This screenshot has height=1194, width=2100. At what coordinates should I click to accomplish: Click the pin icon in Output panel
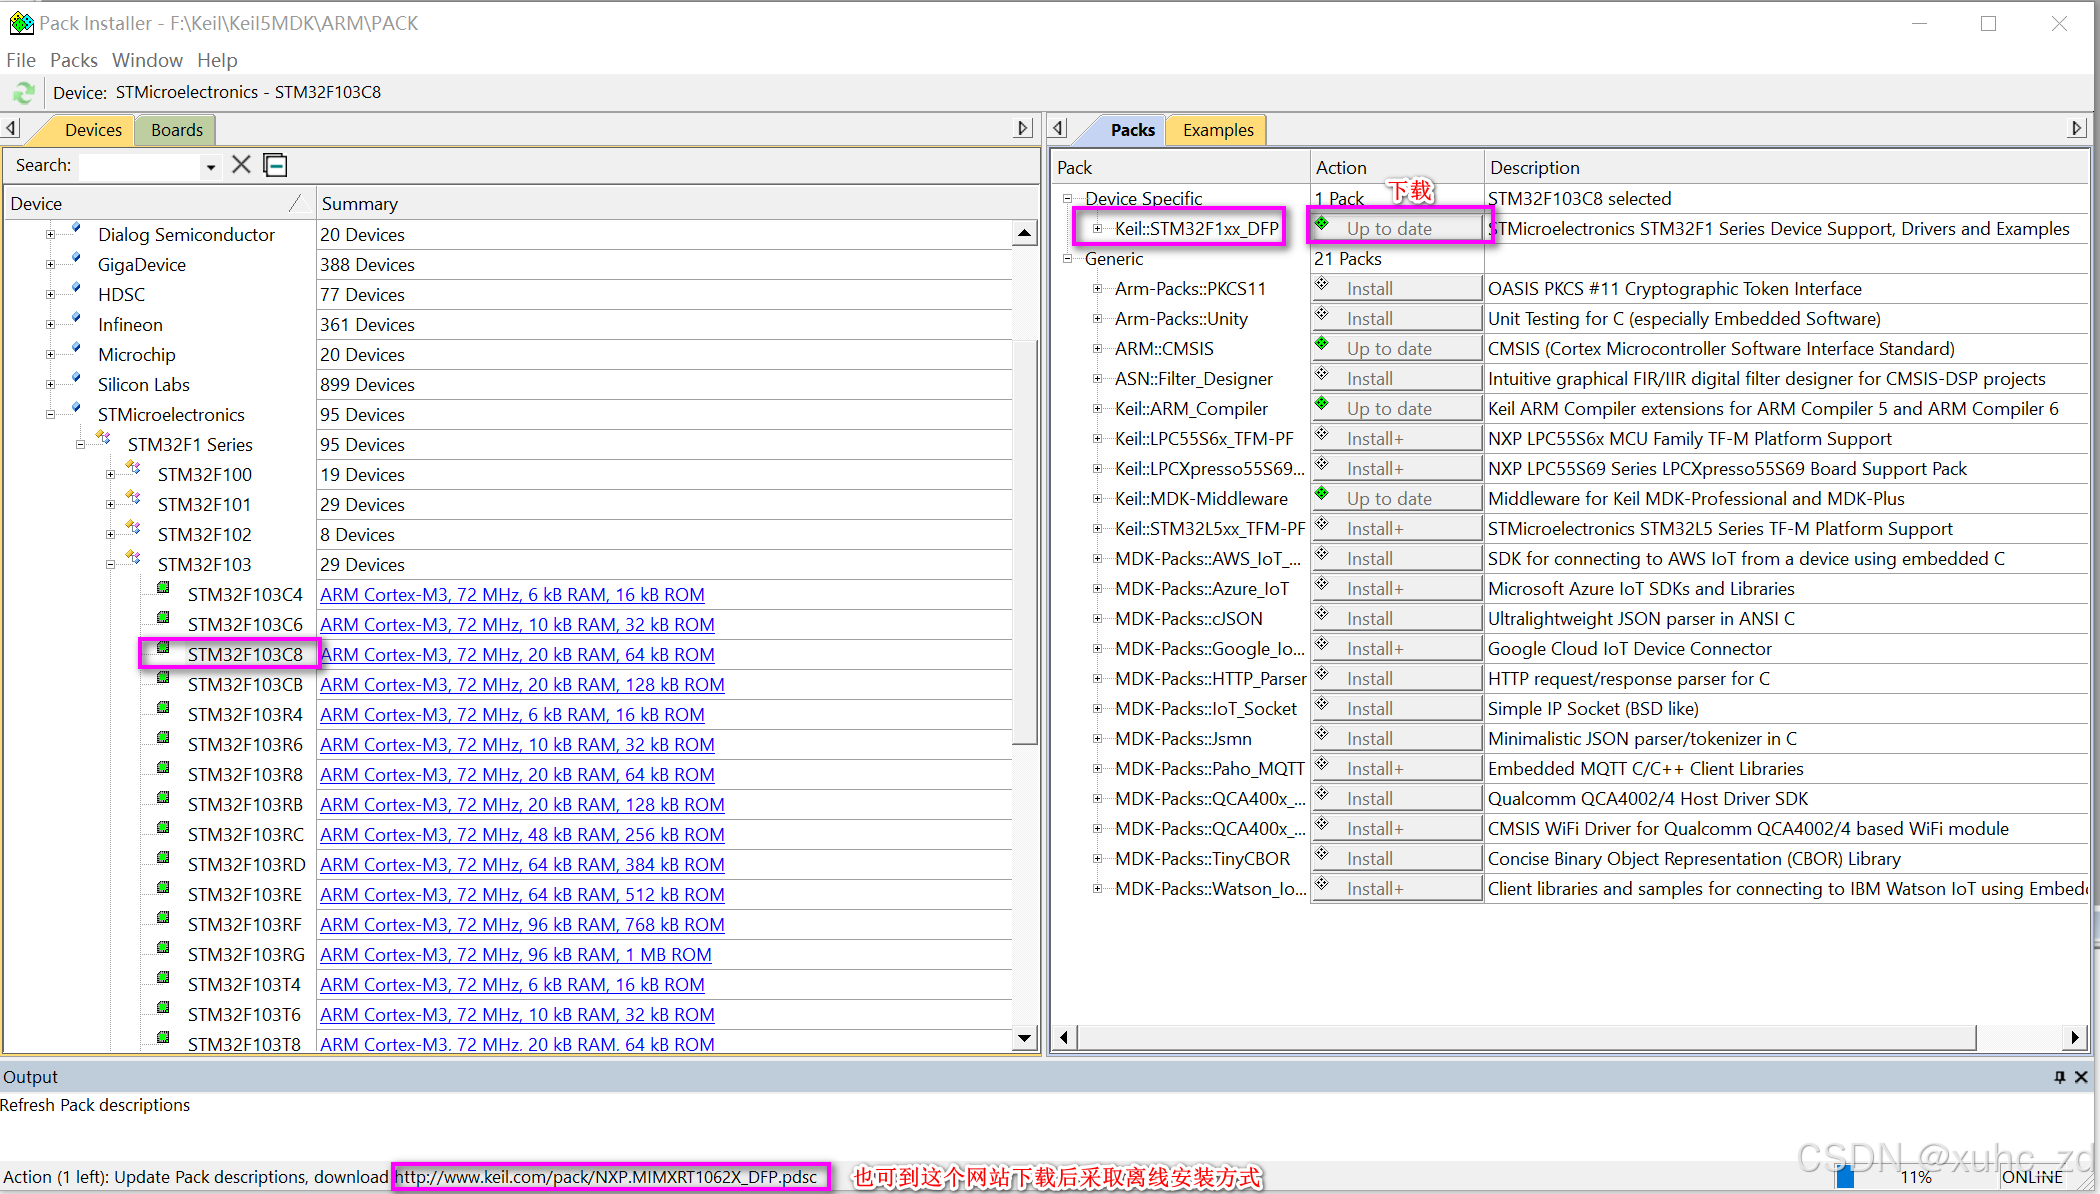click(x=2059, y=1077)
